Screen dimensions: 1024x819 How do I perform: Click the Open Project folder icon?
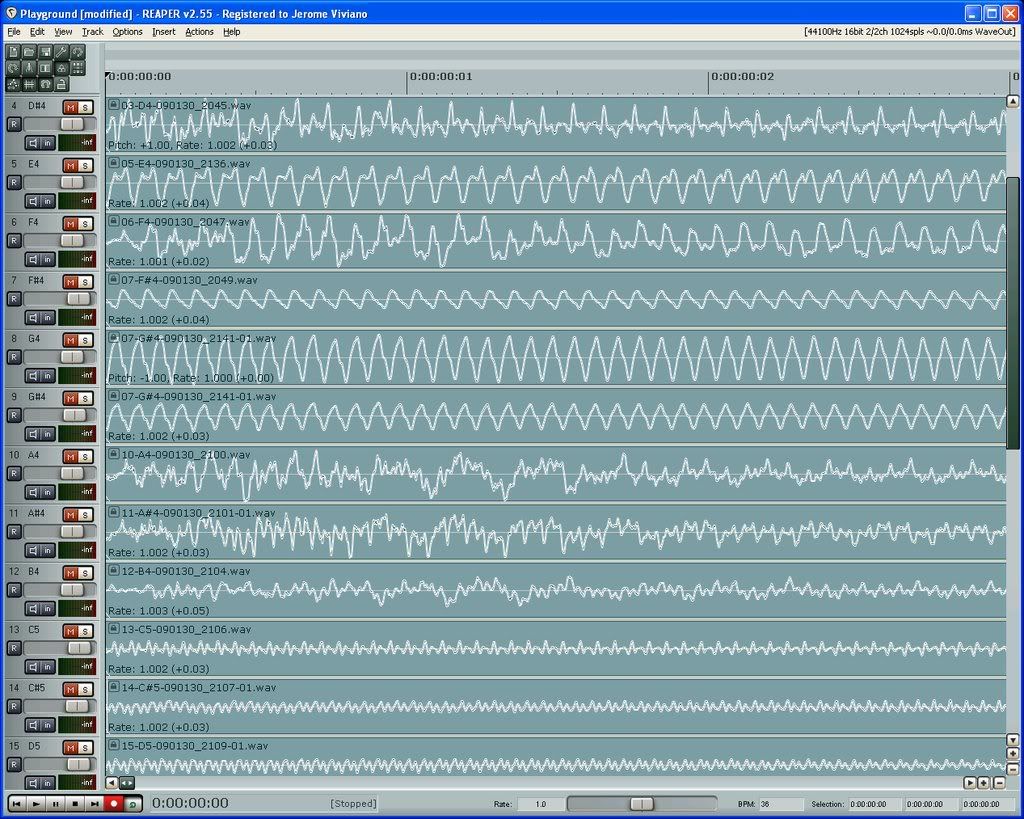click(x=29, y=52)
